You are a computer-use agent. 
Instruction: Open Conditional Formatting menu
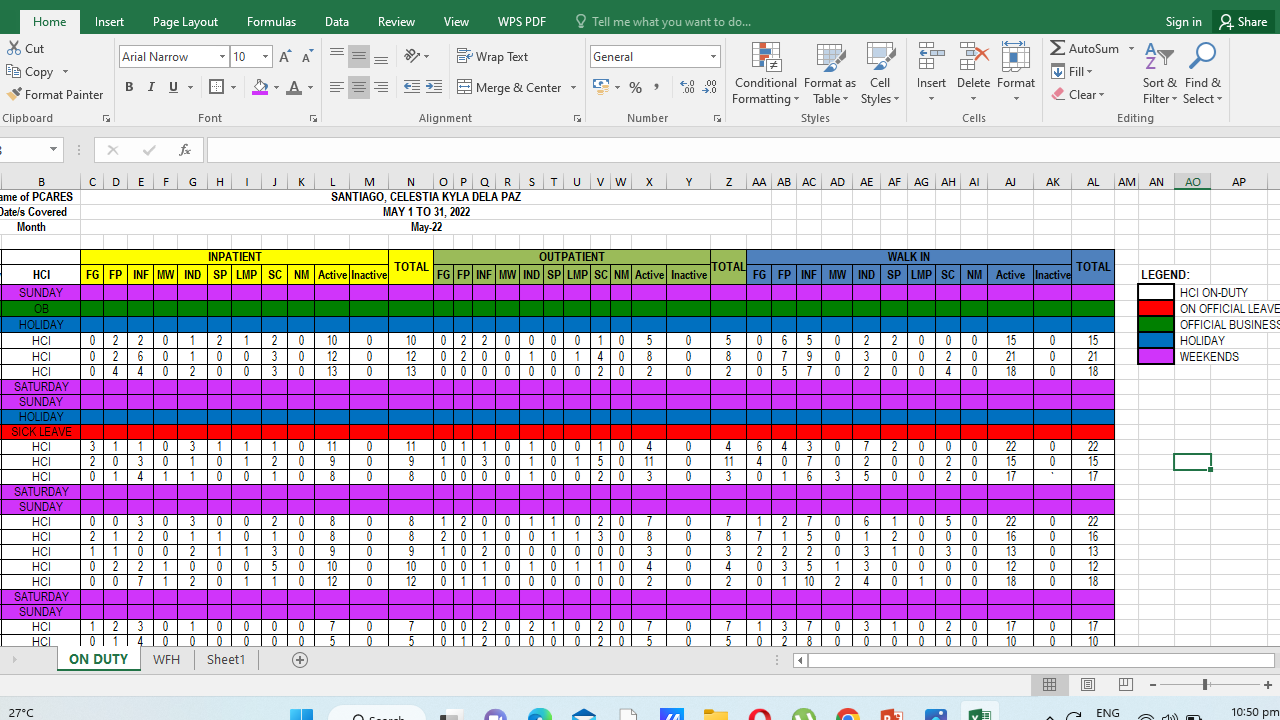(x=765, y=73)
